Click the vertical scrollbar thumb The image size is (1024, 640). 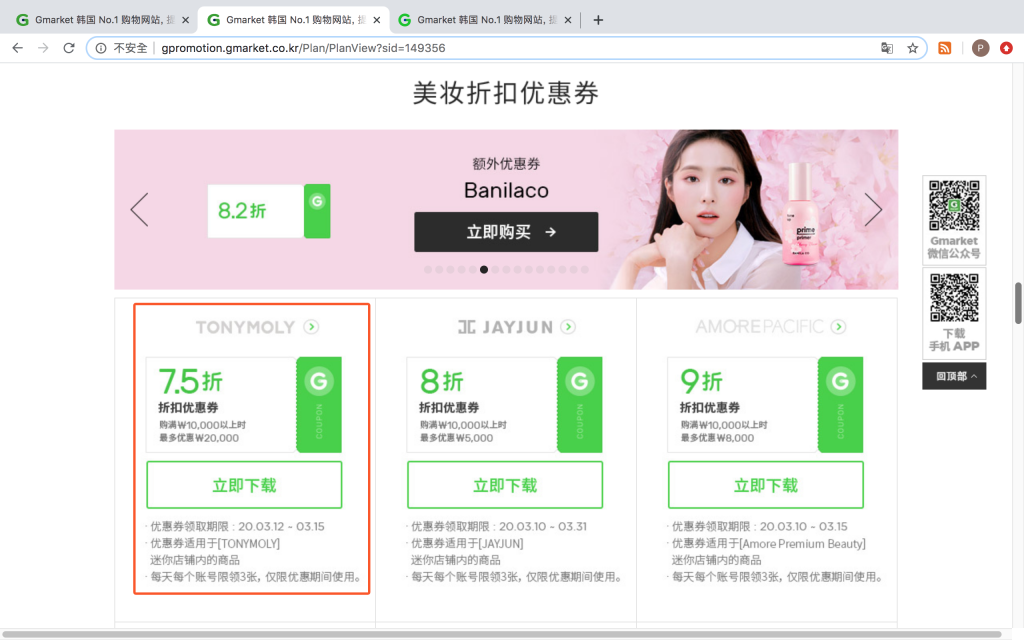(1017, 303)
